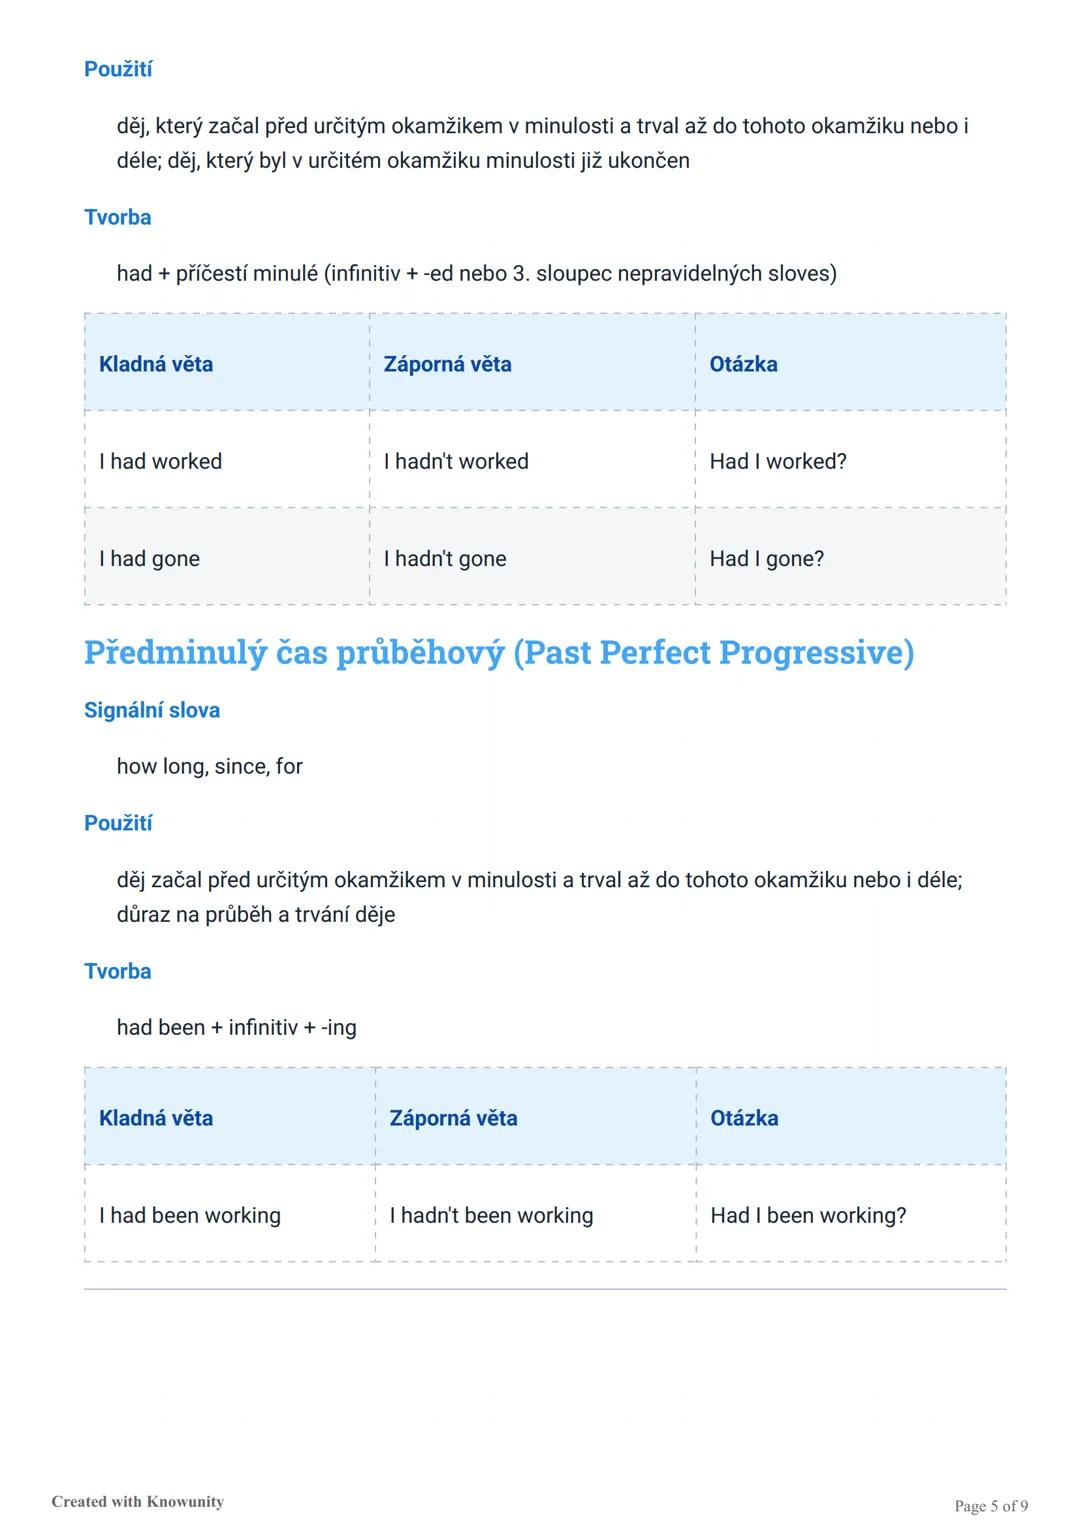Viewport: 1080px width, 1527px height.
Task: Select the "I had gone" table cell
Action: (149, 558)
